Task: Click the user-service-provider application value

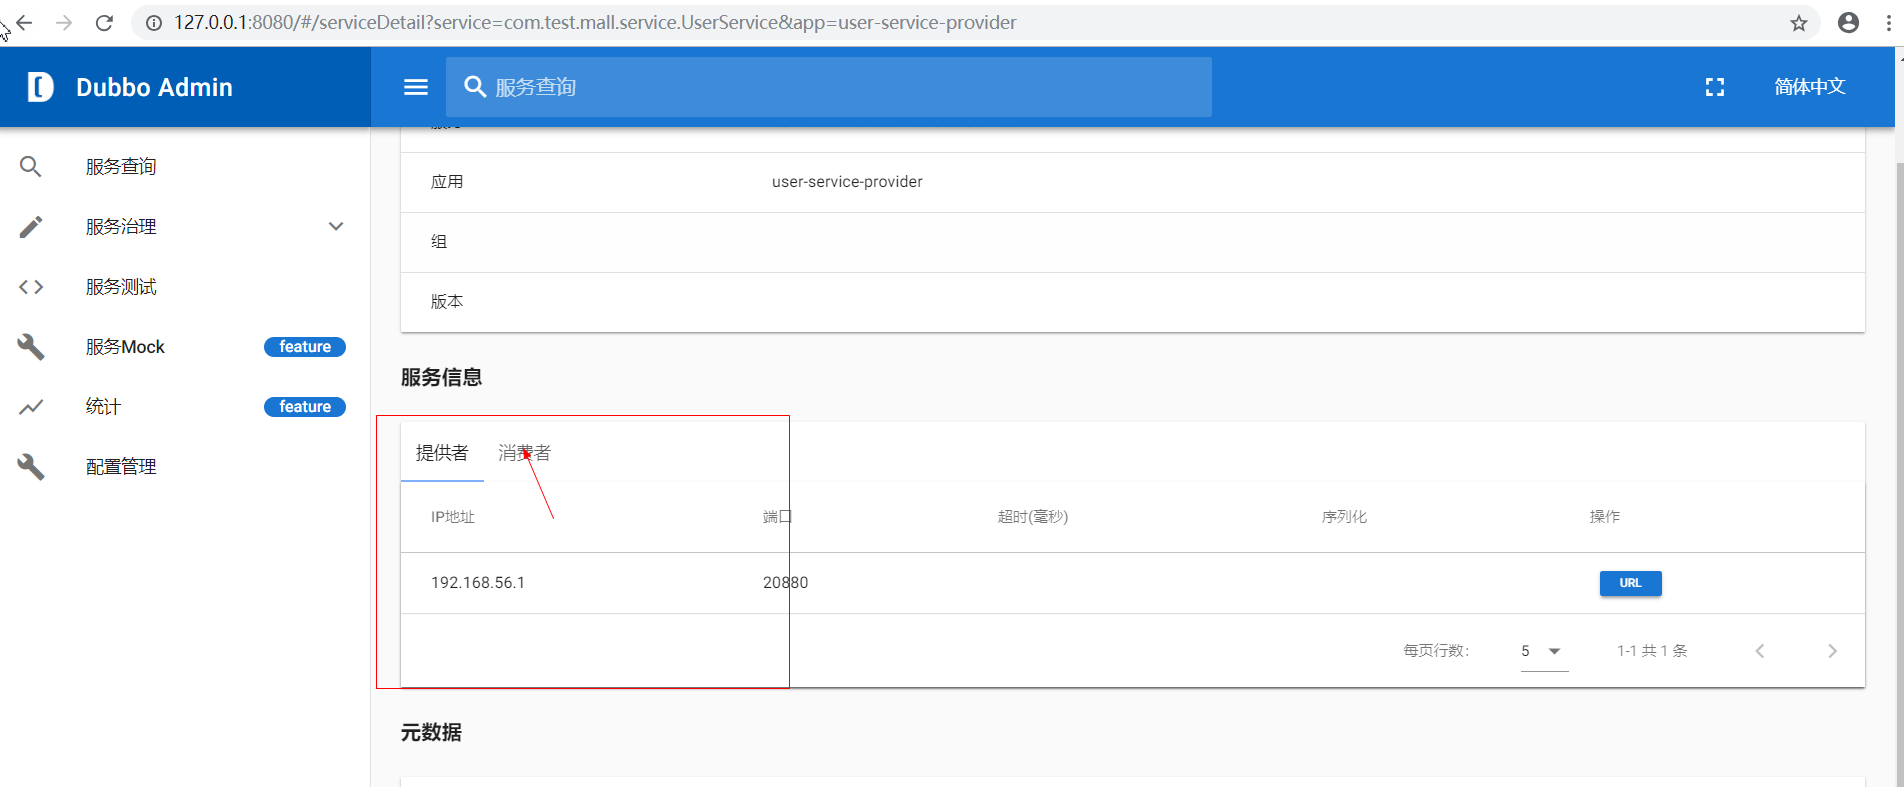Action: (847, 182)
